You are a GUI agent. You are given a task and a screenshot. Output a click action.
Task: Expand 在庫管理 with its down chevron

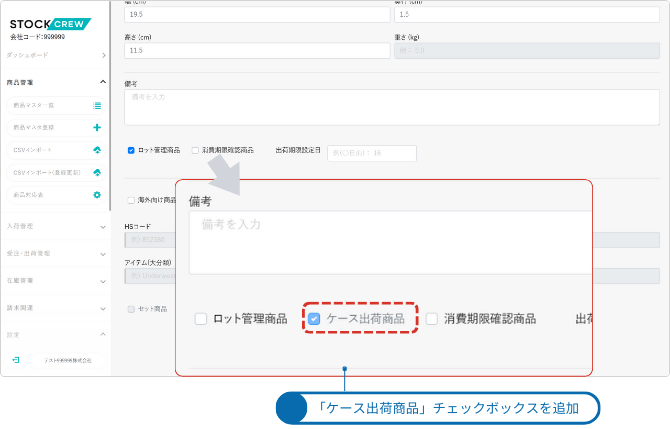tap(103, 281)
